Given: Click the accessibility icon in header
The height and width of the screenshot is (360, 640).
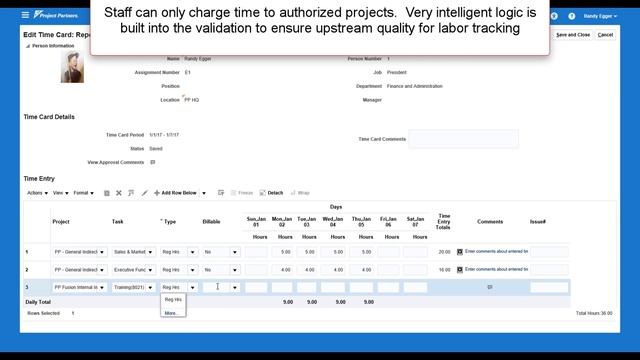Looking at the screenshot, I should click(x=554, y=16).
